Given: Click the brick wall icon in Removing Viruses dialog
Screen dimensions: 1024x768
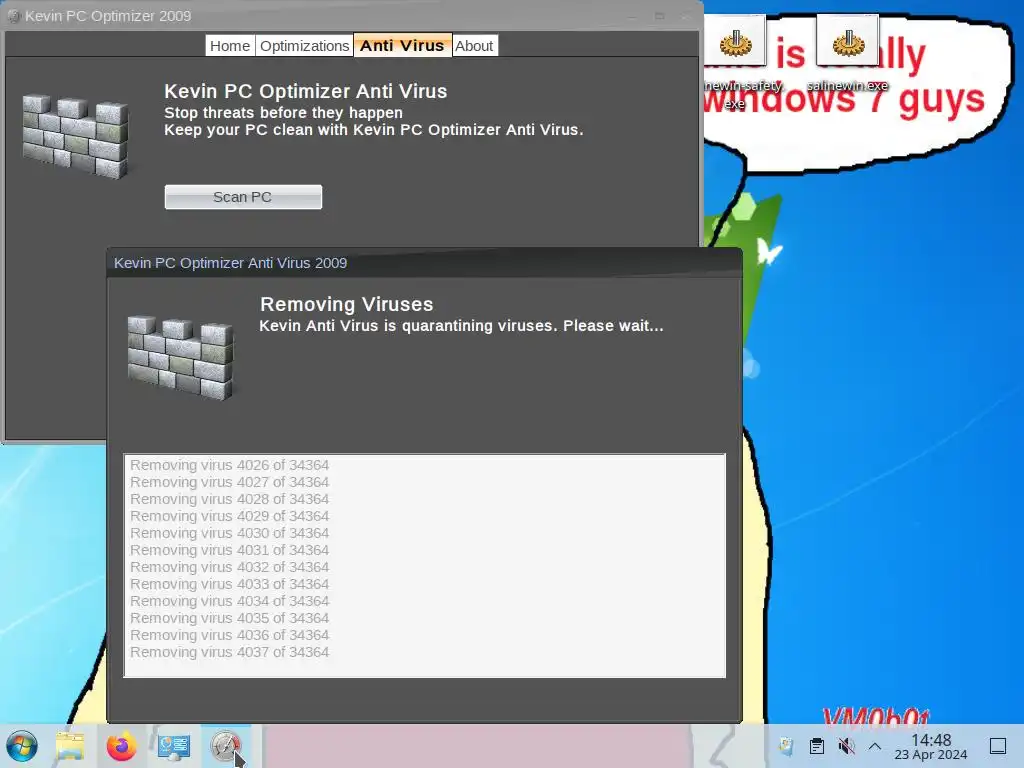Looking at the screenshot, I should (181, 357).
